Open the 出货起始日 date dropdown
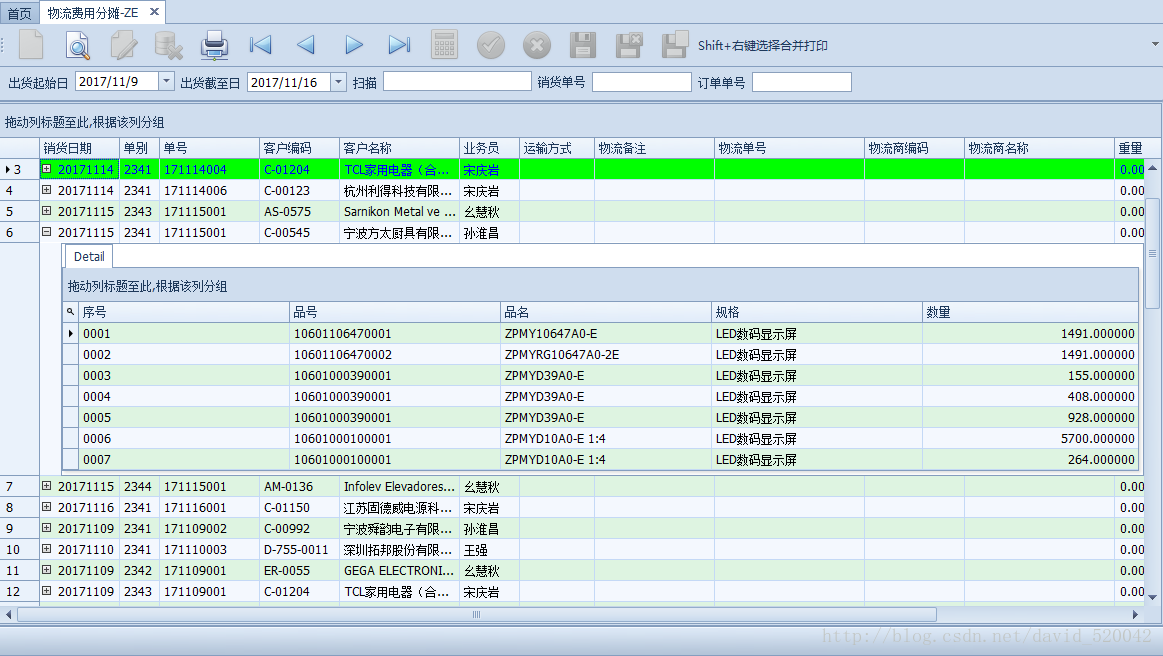The width and height of the screenshot is (1163, 656). 167,81
